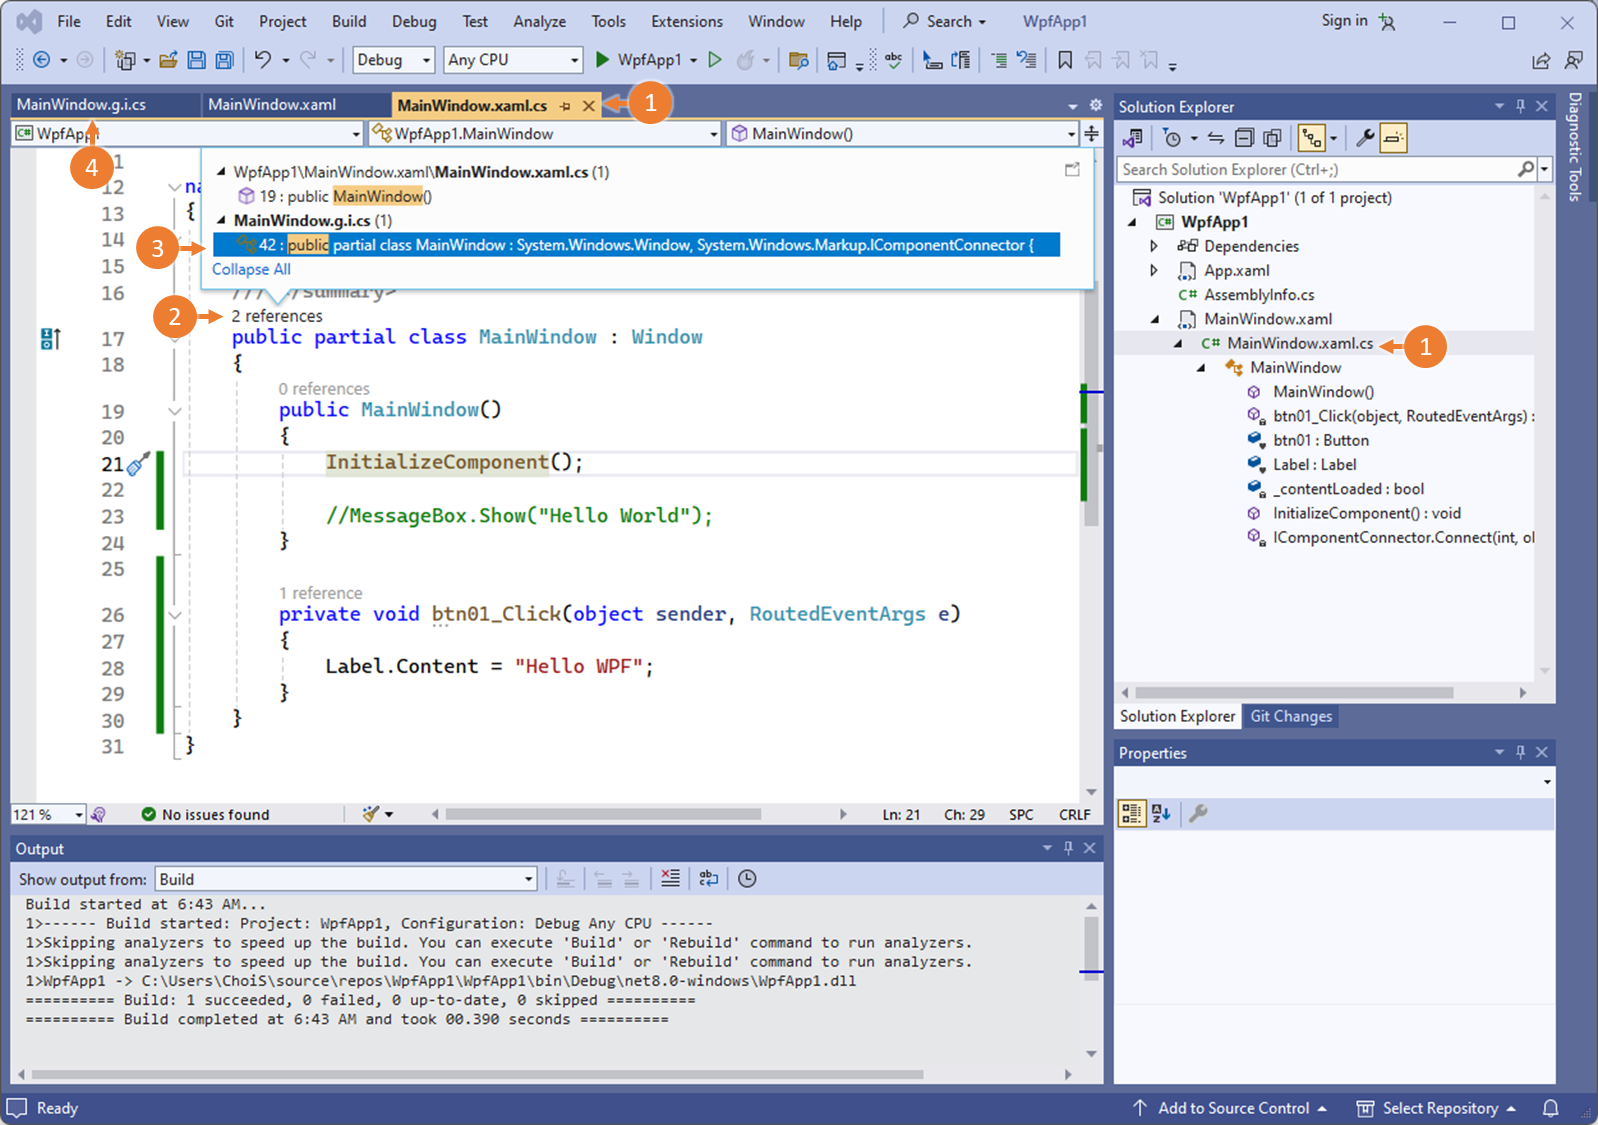The width and height of the screenshot is (1598, 1125).
Task: Switch to the Git Changes tab
Action: (x=1291, y=716)
